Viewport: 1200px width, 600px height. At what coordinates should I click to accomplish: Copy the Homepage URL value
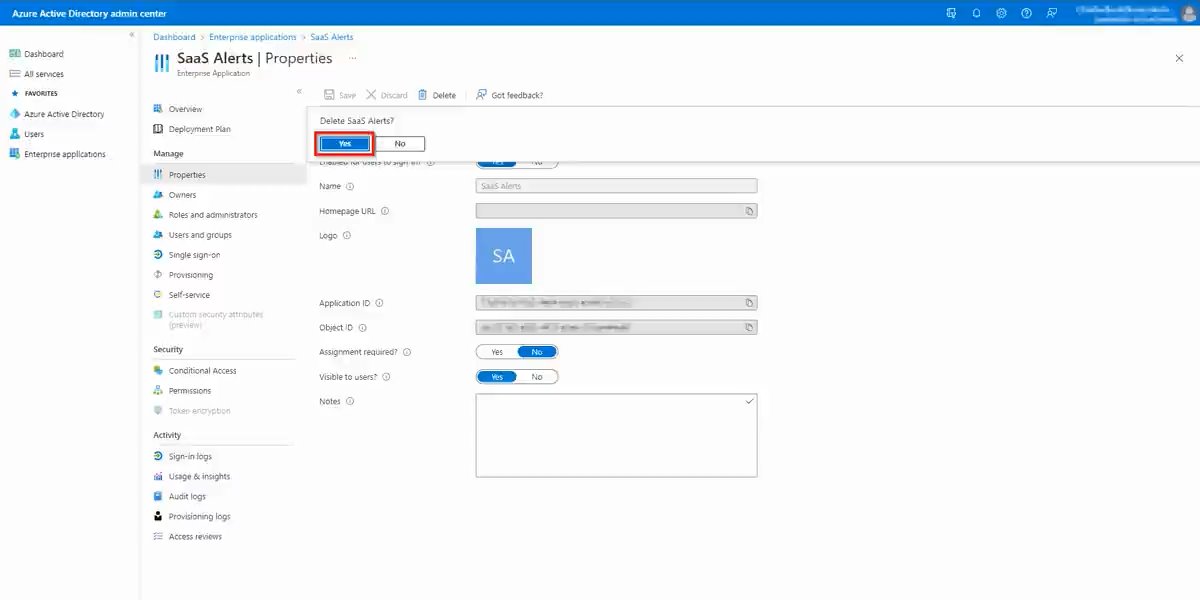pos(748,211)
